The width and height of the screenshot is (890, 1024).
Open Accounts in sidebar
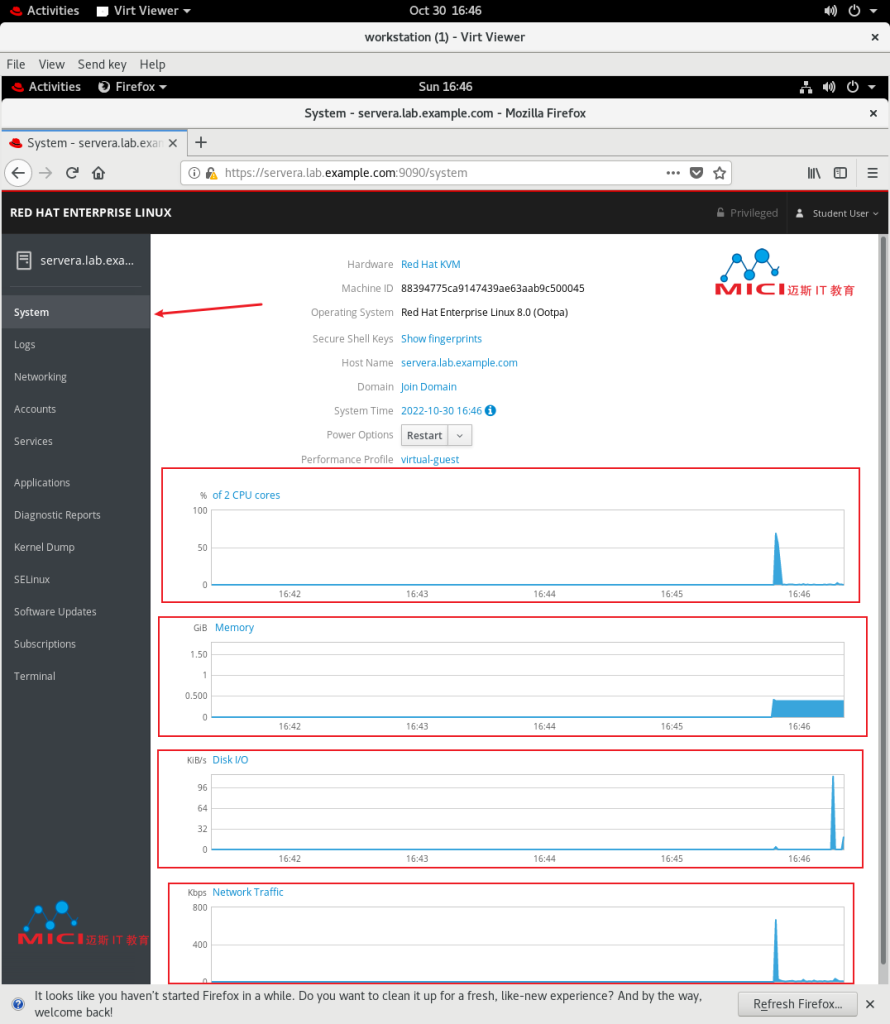point(76,409)
